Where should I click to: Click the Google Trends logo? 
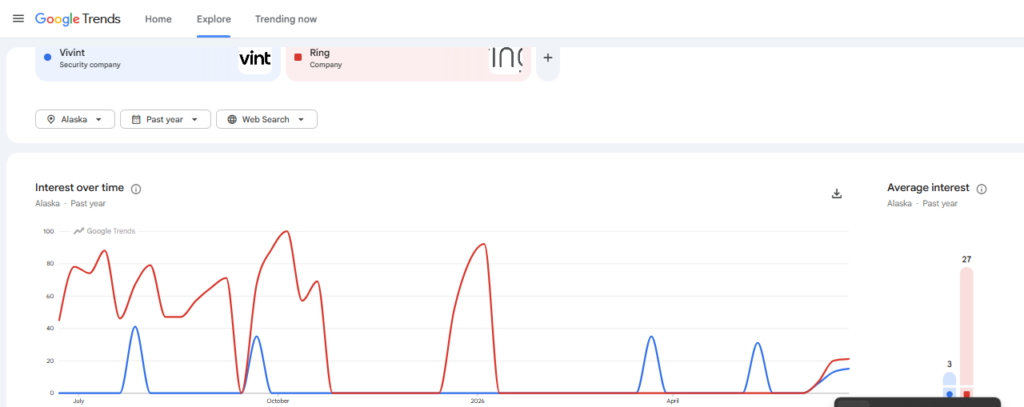(x=78, y=19)
